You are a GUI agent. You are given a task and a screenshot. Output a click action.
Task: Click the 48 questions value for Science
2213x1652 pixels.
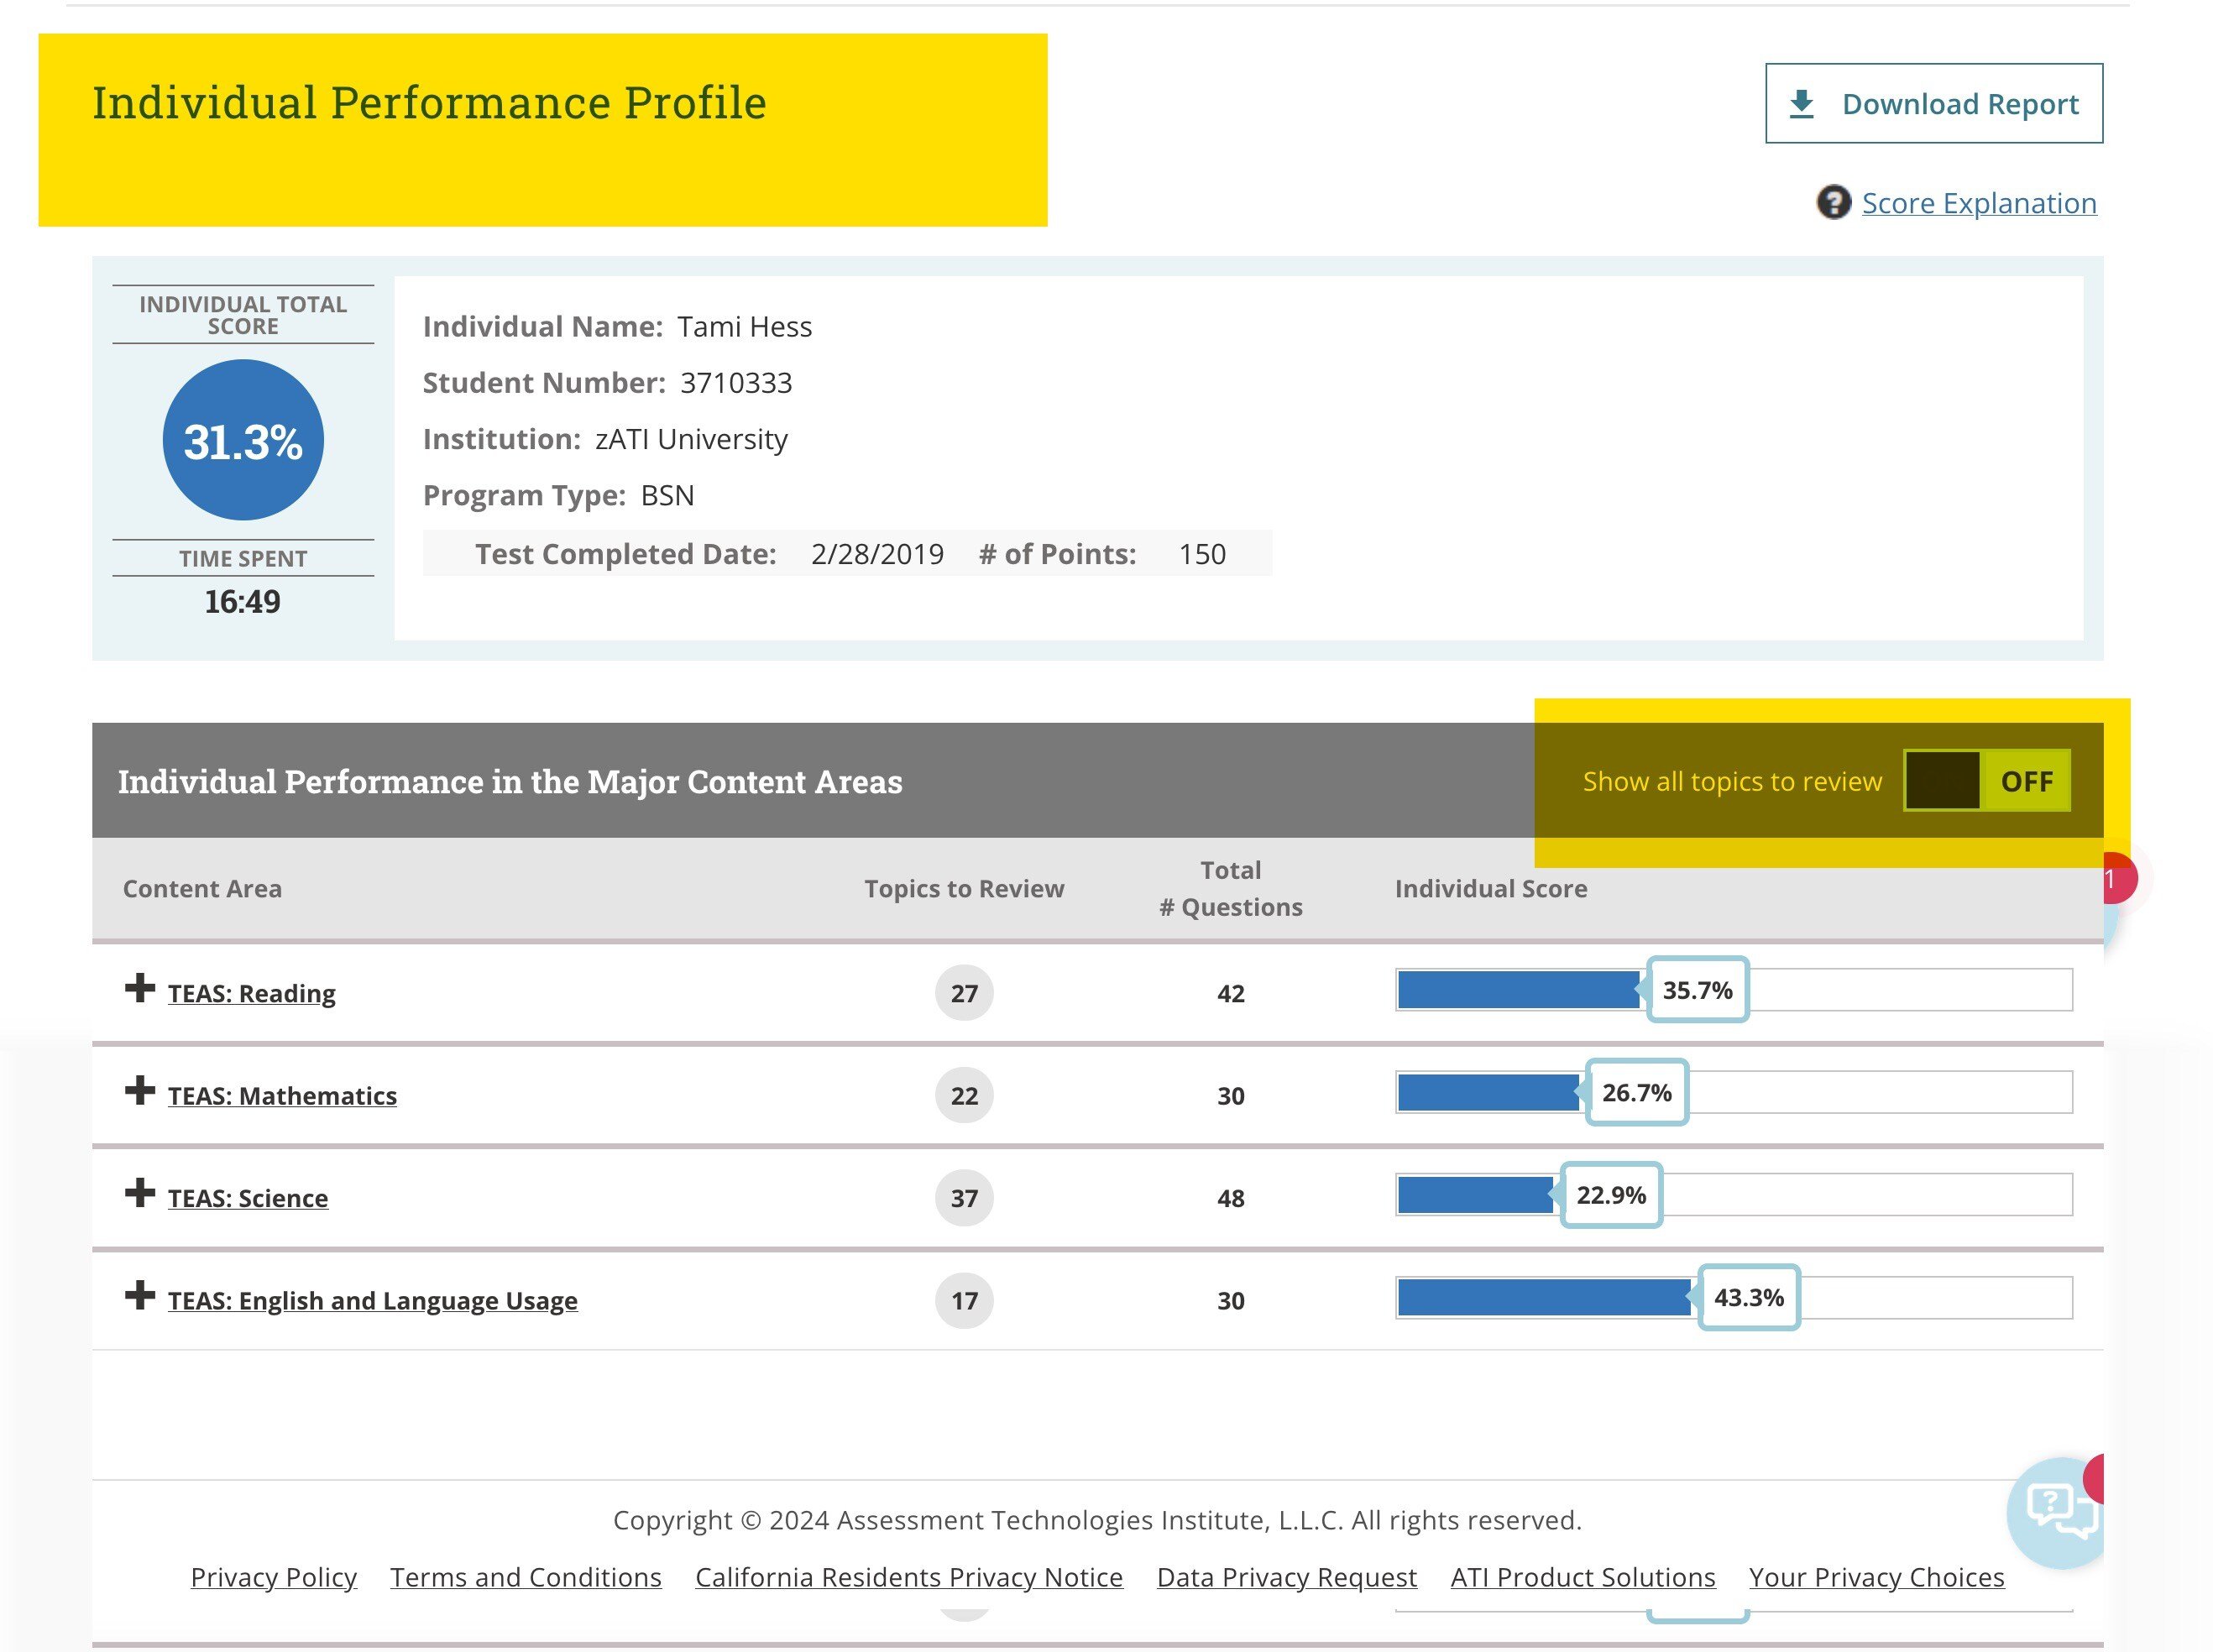[x=1231, y=1198]
